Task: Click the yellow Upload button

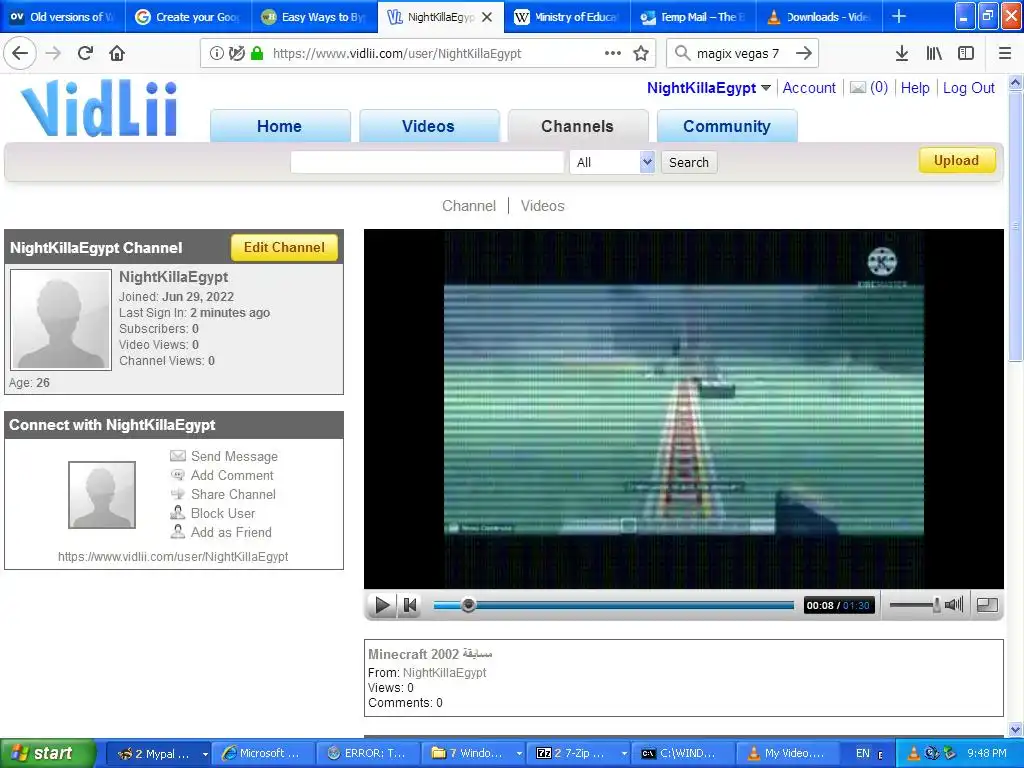Action: (957, 161)
